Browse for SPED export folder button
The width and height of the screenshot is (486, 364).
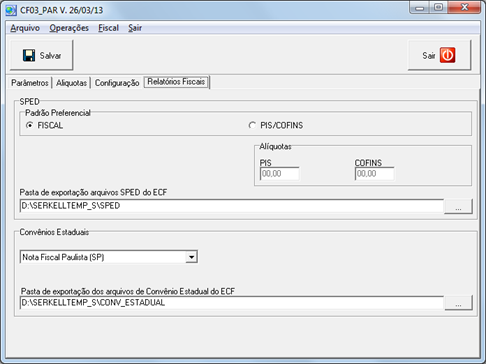pos(458,206)
